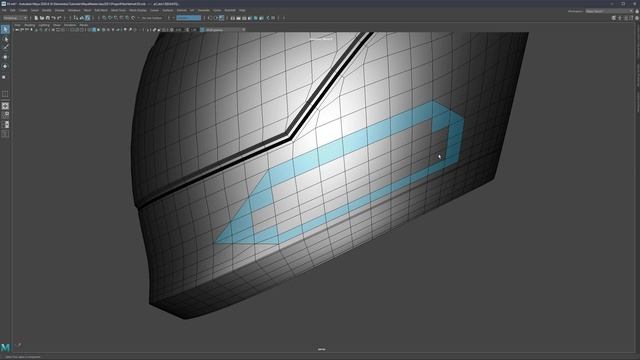
Task: Choose the Lasso select tool
Action: tap(5, 40)
